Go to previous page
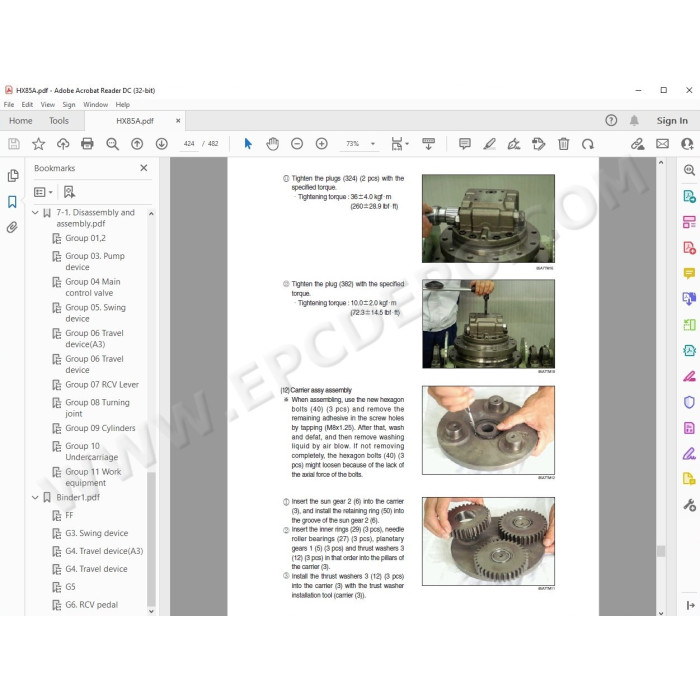The image size is (700, 700). tap(137, 144)
